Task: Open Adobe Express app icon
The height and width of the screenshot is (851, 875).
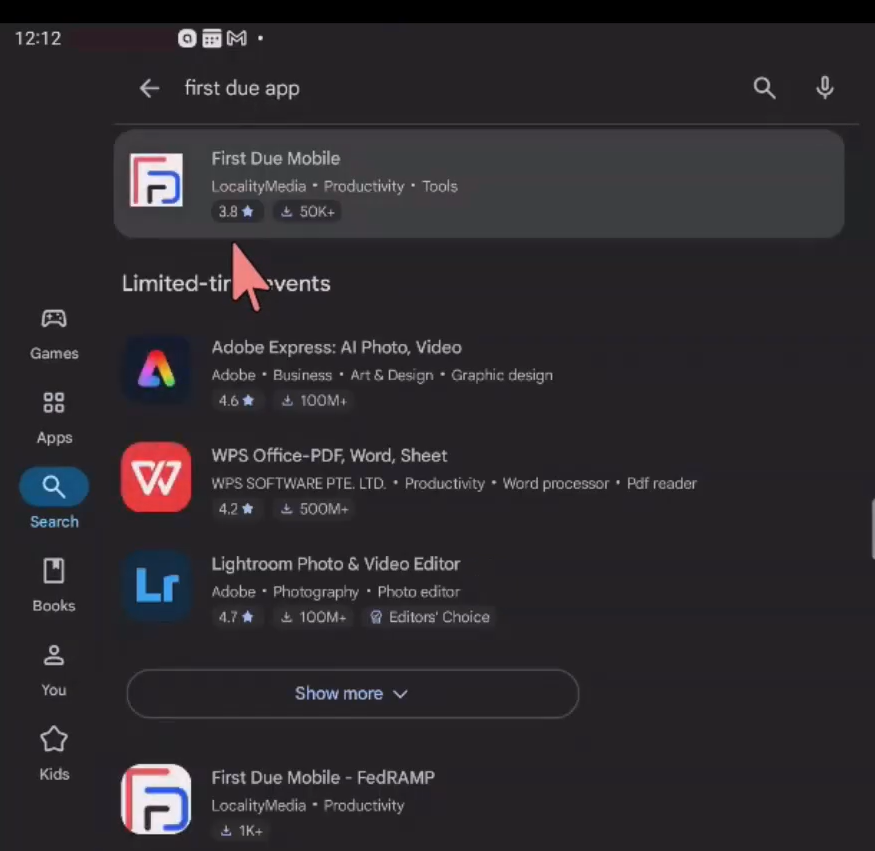Action: pyautogui.click(x=156, y=369)
